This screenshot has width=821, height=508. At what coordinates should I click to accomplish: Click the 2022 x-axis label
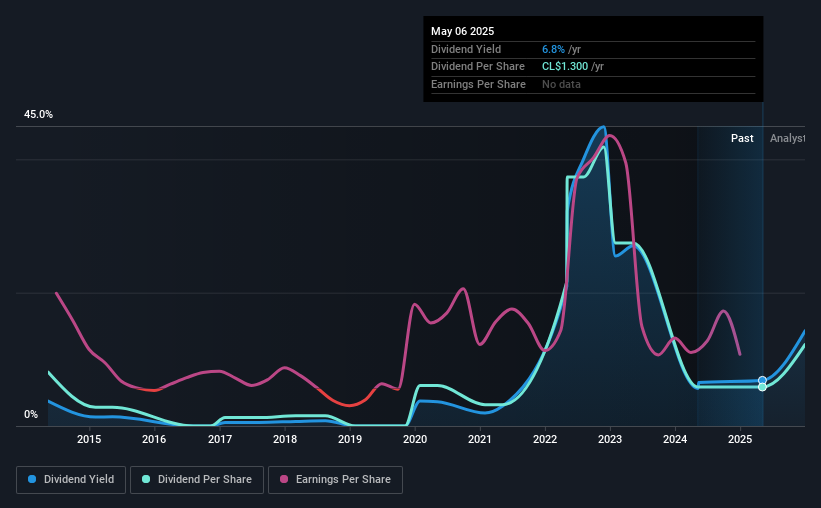pos(545,439)
